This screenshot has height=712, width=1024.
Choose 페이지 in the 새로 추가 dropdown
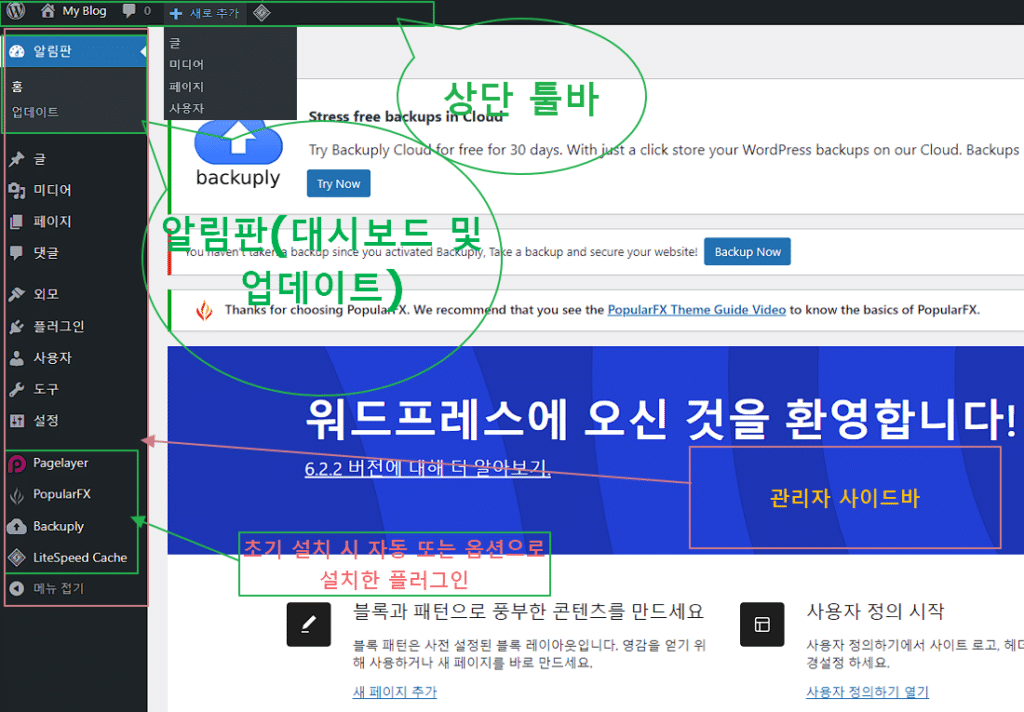coord(187,86)
